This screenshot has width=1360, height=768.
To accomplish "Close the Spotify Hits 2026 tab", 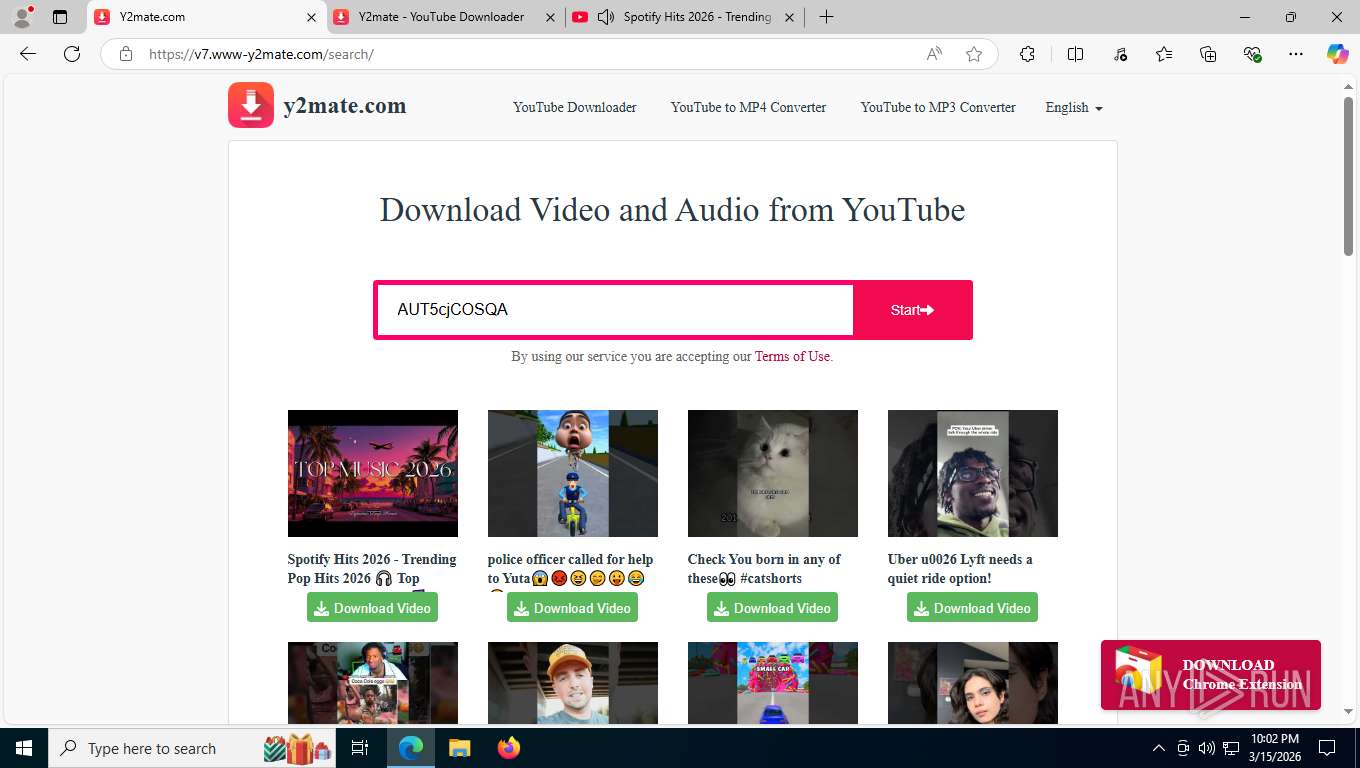I will 789,17.
